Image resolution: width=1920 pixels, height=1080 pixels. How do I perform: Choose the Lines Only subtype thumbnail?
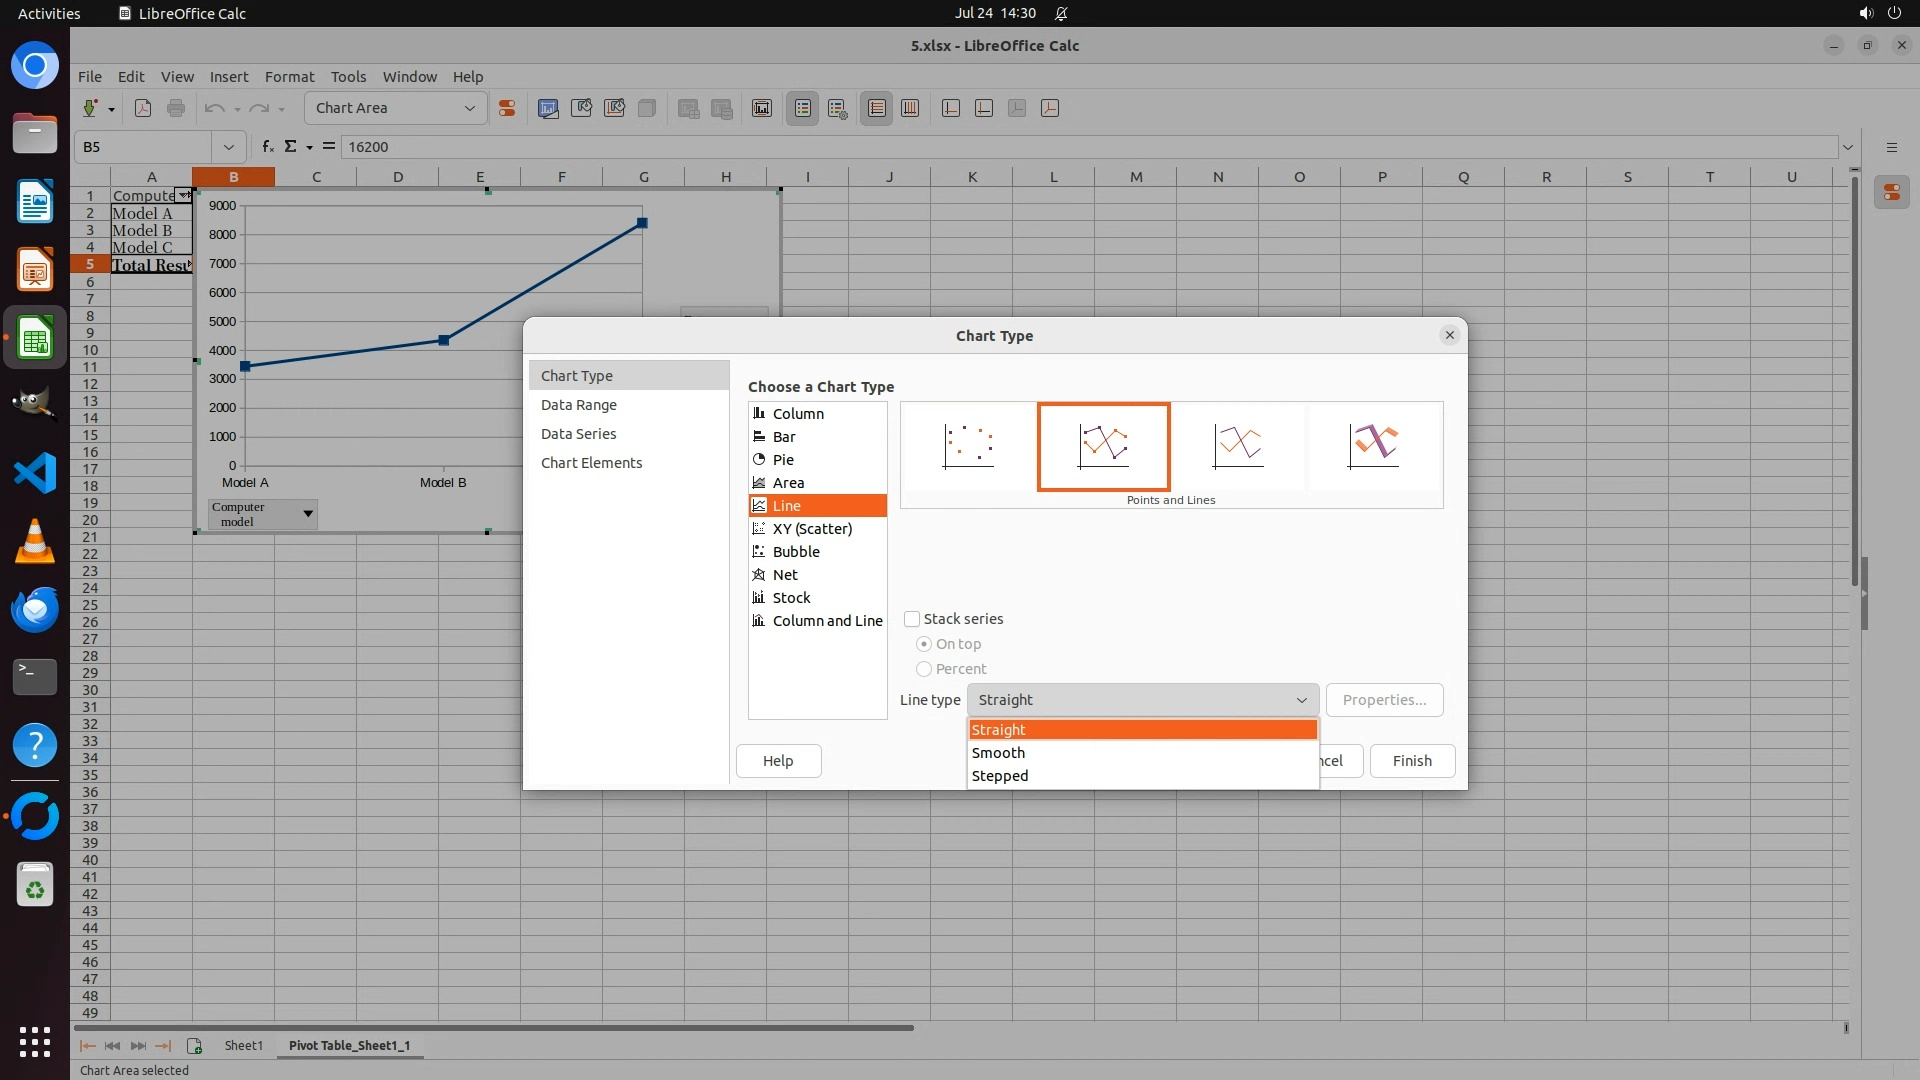point(1238,446)
